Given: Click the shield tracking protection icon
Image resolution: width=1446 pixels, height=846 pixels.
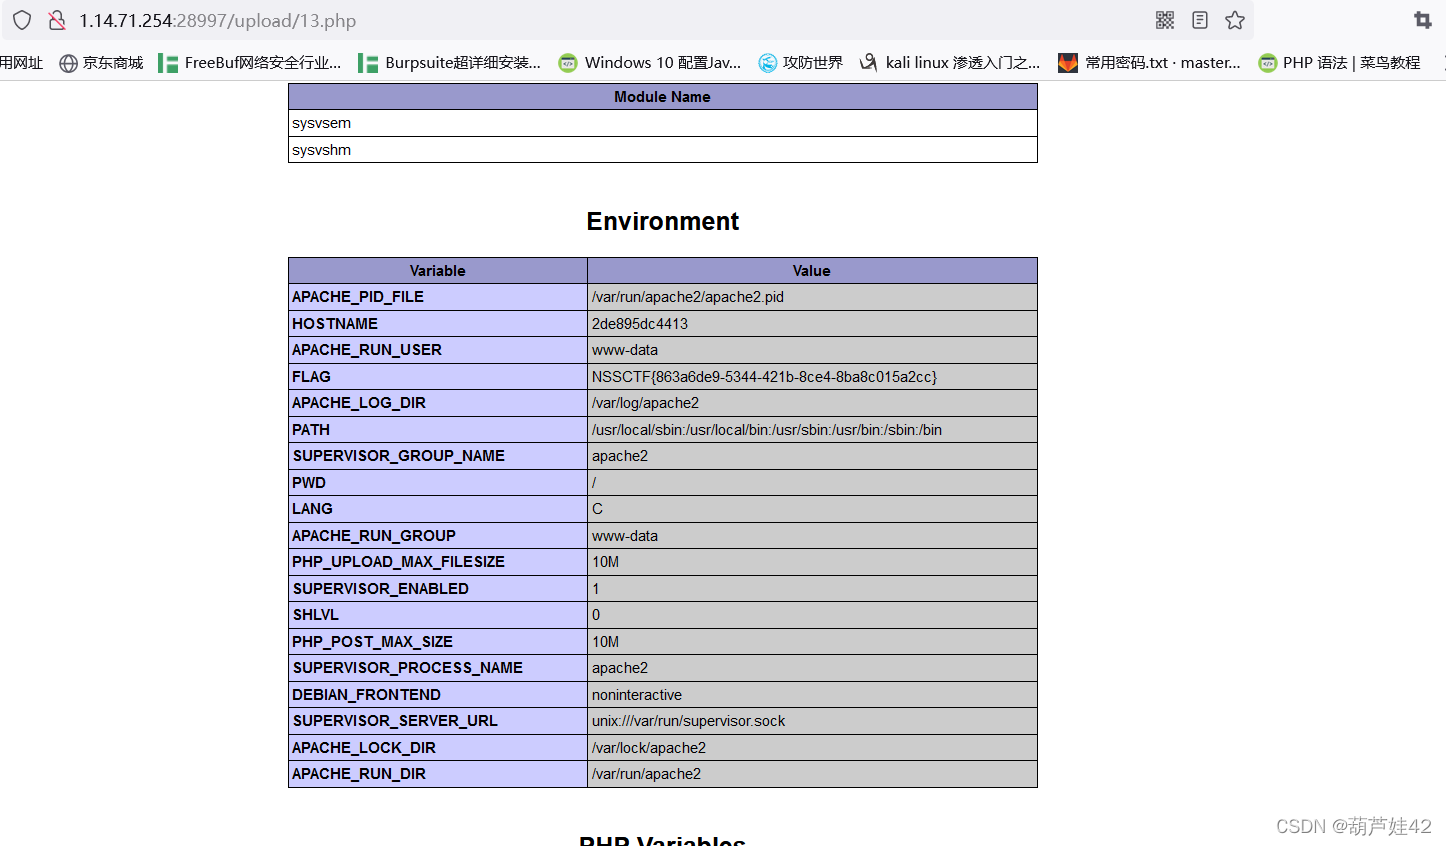Looking at the screenshot, I should pyautogui.click(x=22, y=20).
